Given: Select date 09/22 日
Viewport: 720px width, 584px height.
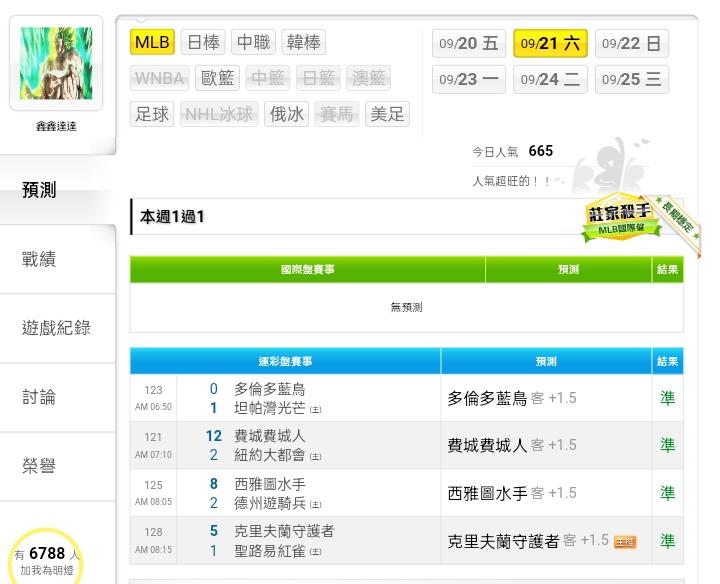Looking at the screenshot, I should (x=632, y=44).
